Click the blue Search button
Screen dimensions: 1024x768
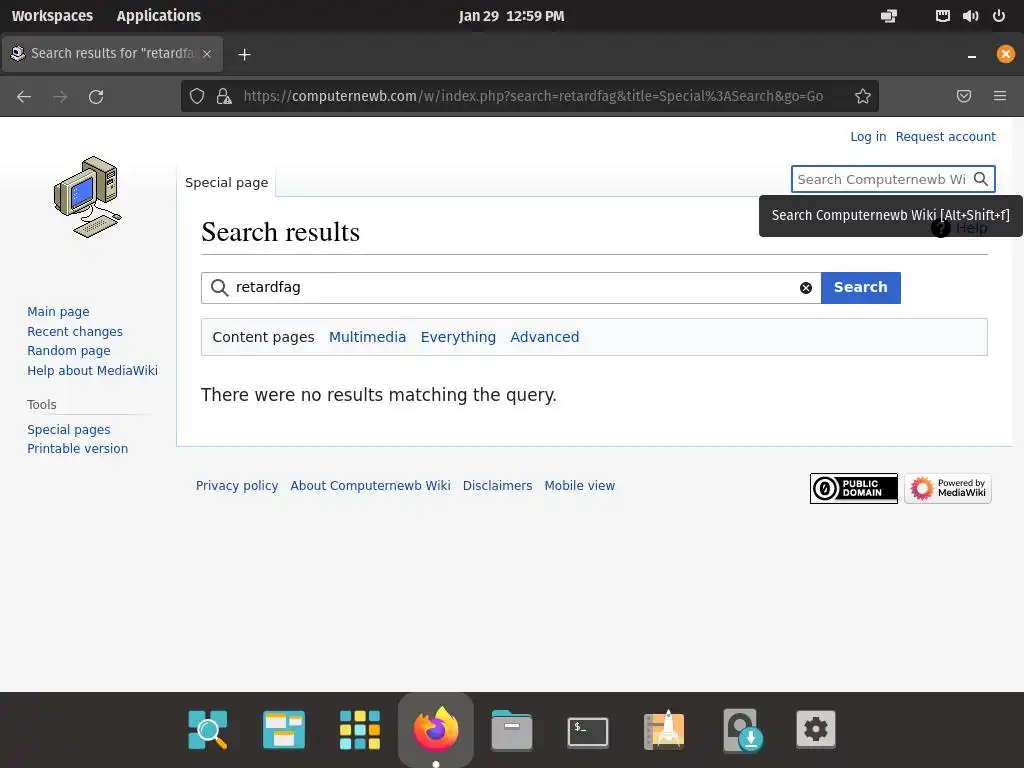pyautogui.click(x=860, y=288)
